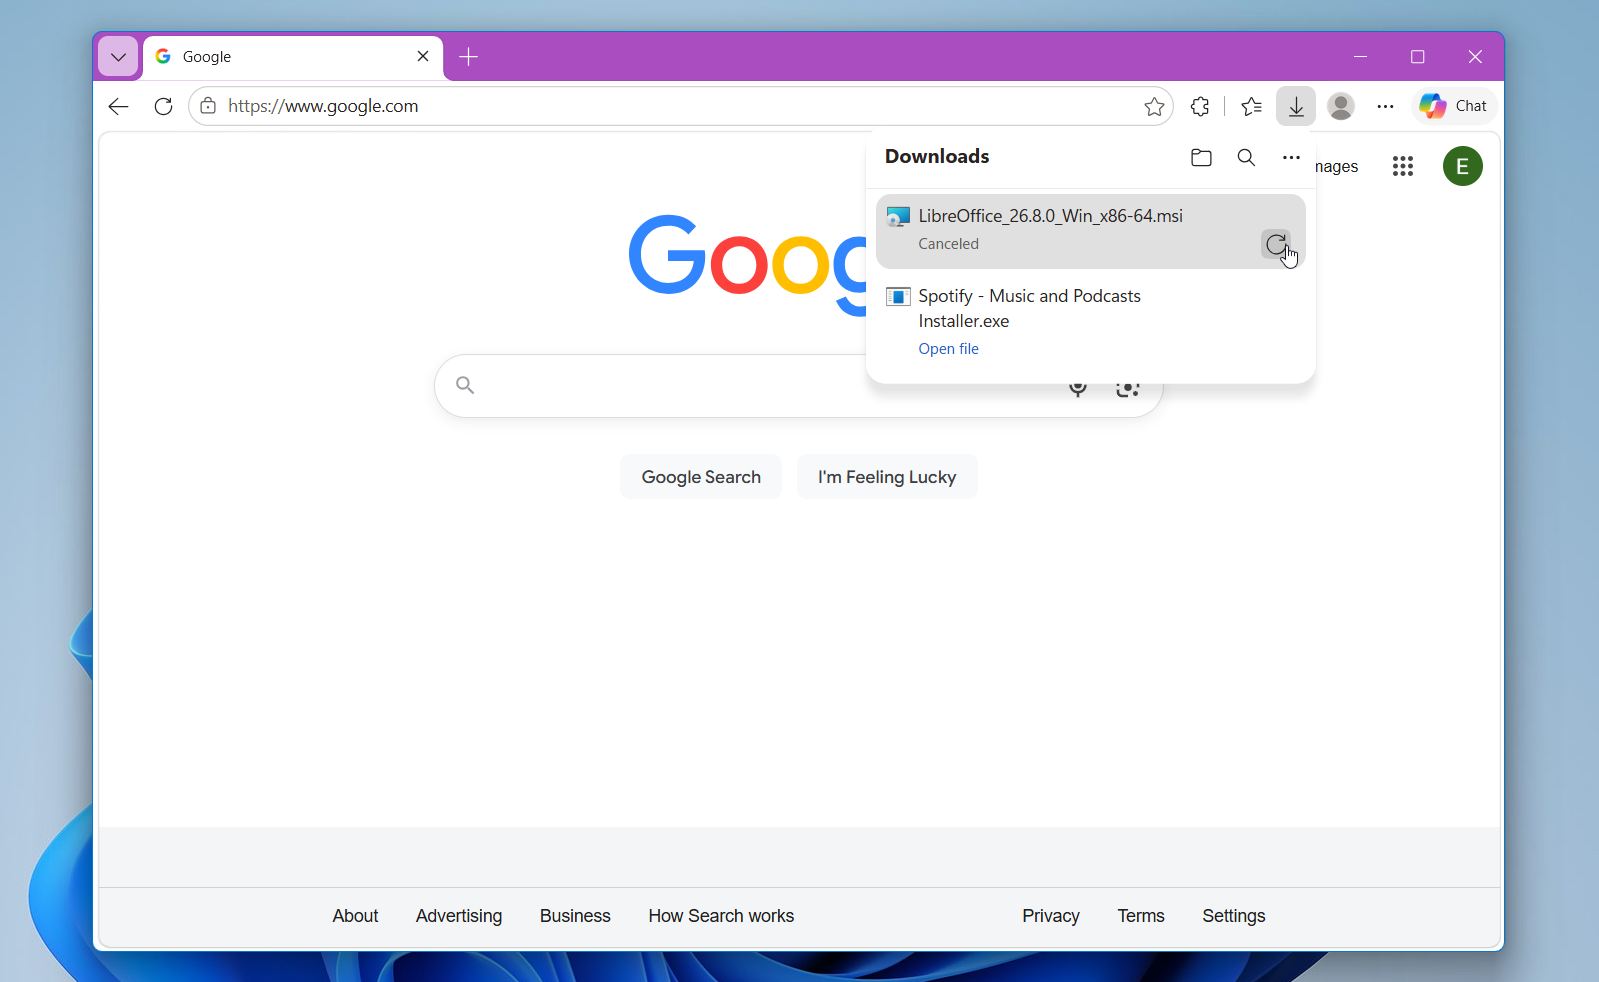Expand the tab actions dropdown
The image size is (1599, 982).
click(118, 57)
